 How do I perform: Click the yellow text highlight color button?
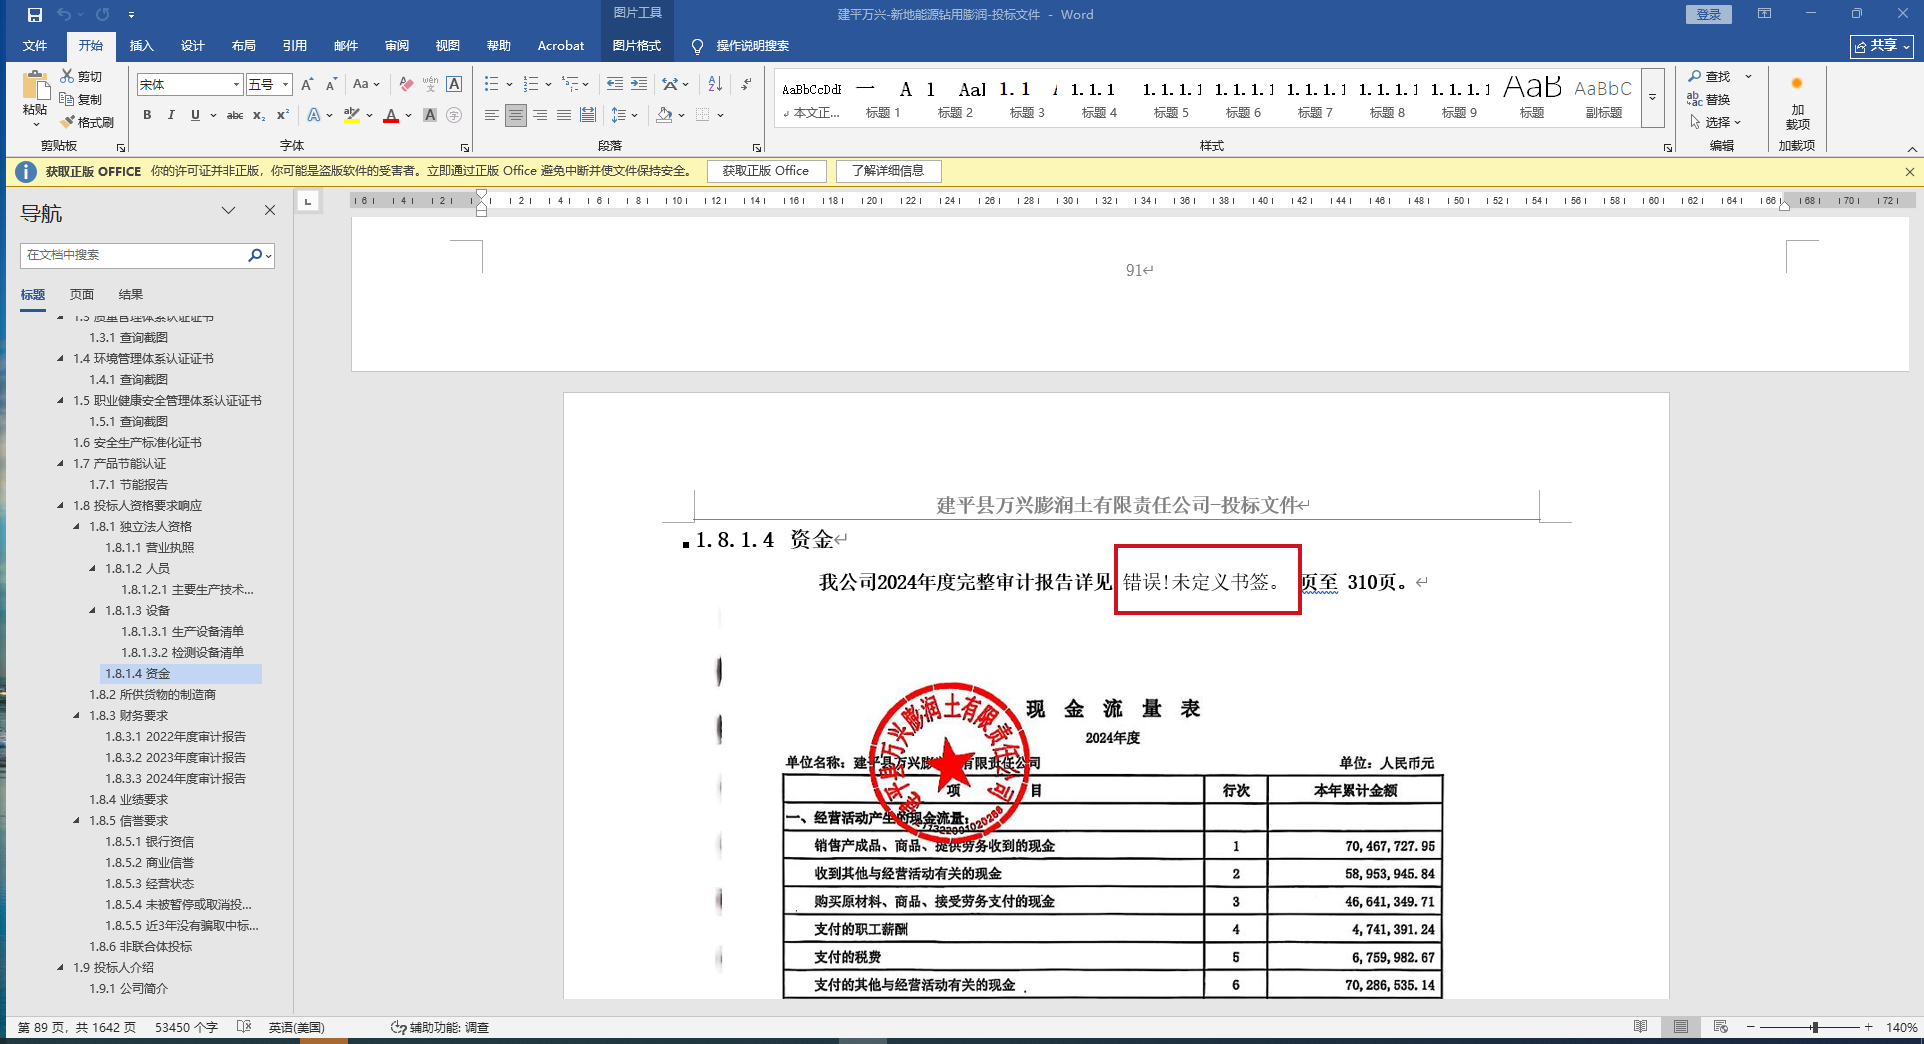pos(351,115)
